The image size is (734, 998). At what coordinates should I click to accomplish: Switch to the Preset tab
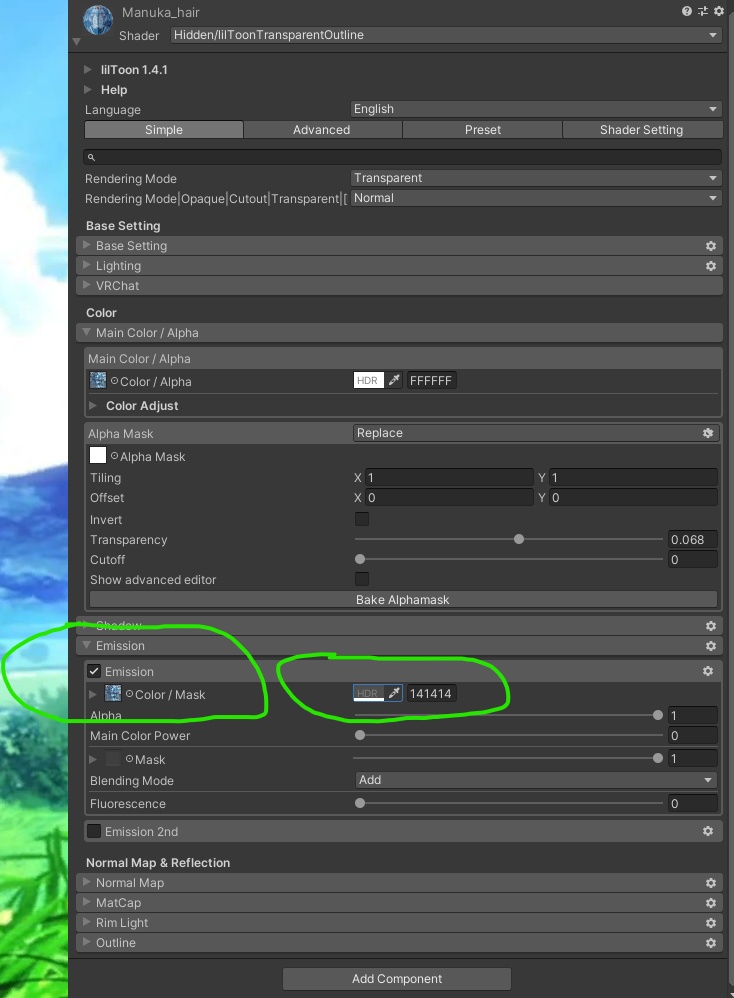pos(483,130)
